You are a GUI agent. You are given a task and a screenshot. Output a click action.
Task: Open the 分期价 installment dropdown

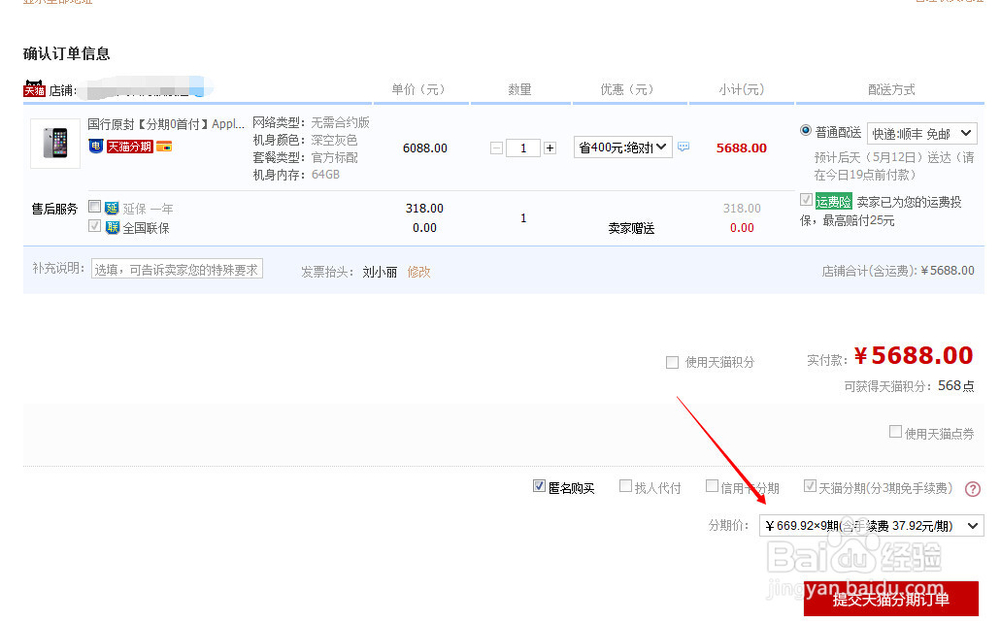871,525
